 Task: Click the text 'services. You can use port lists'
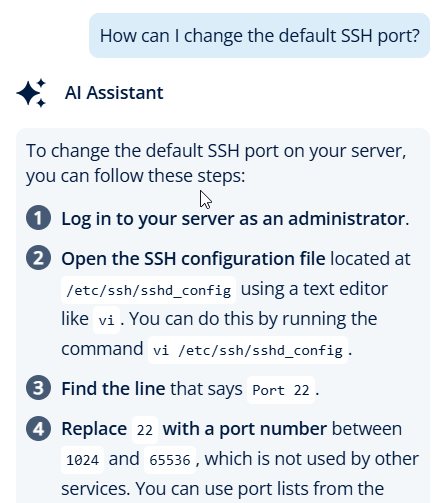[x=222, y=489]
